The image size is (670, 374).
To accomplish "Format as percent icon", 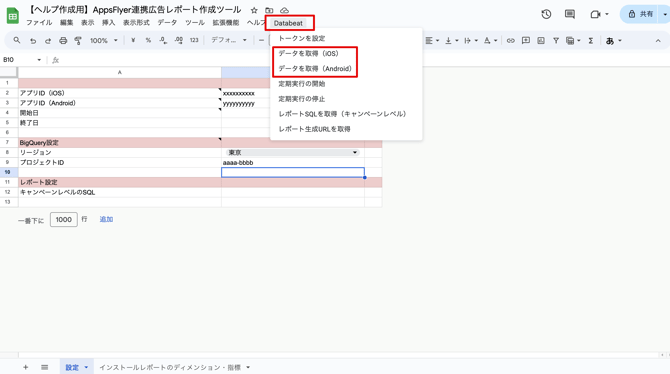I will (x=148, y=40).
